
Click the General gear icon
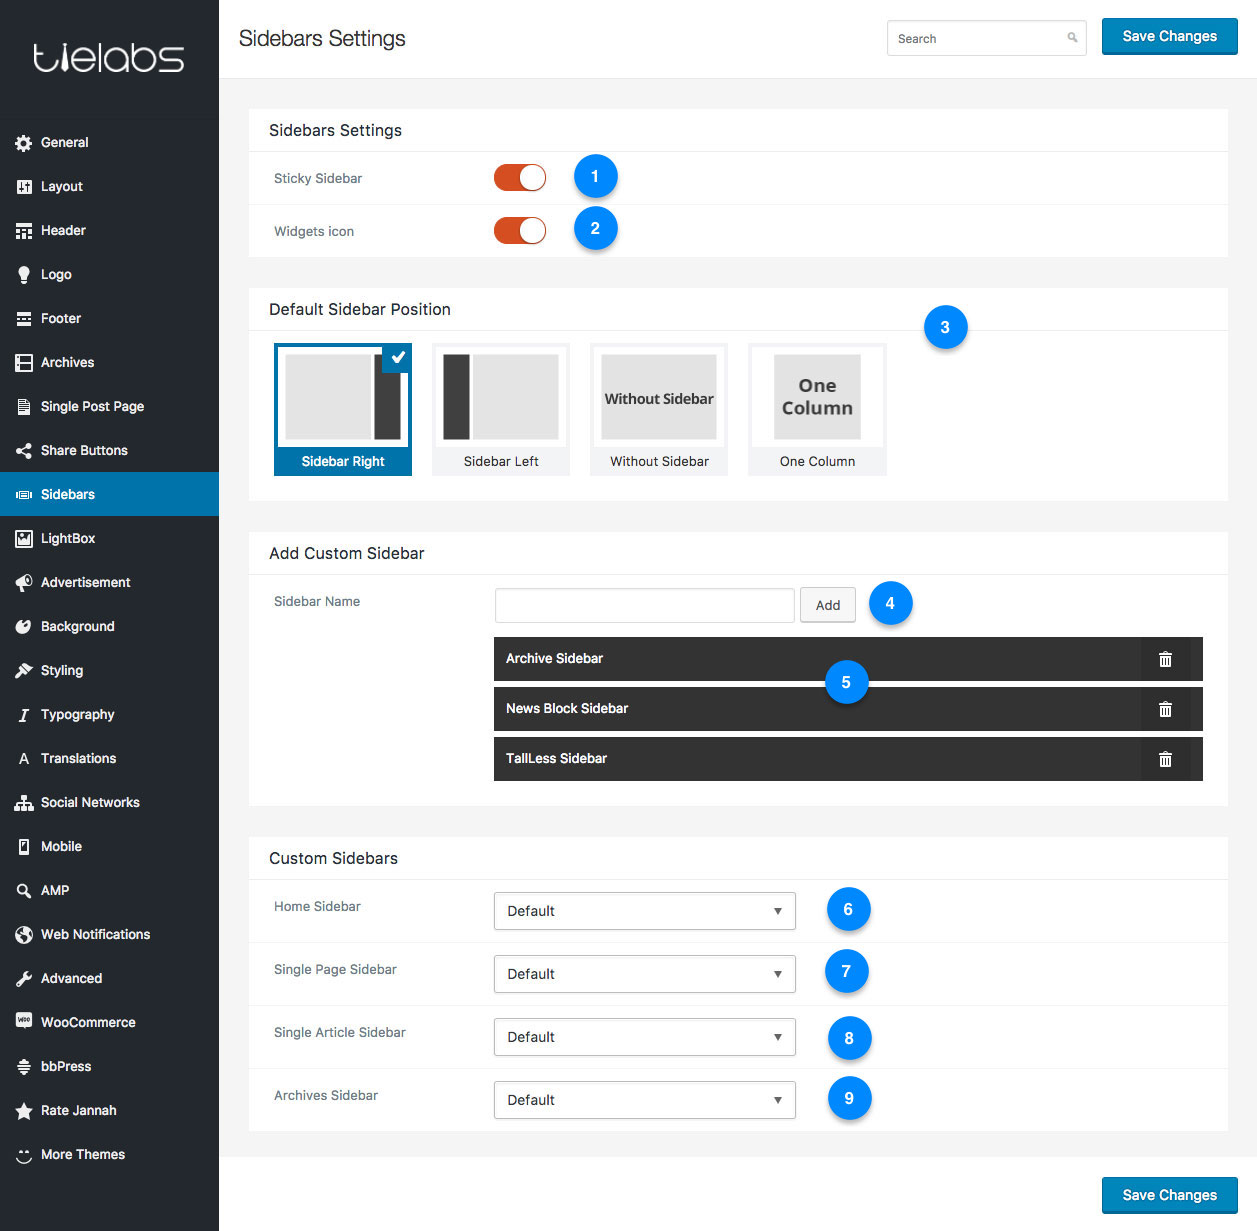click(24, 143)
